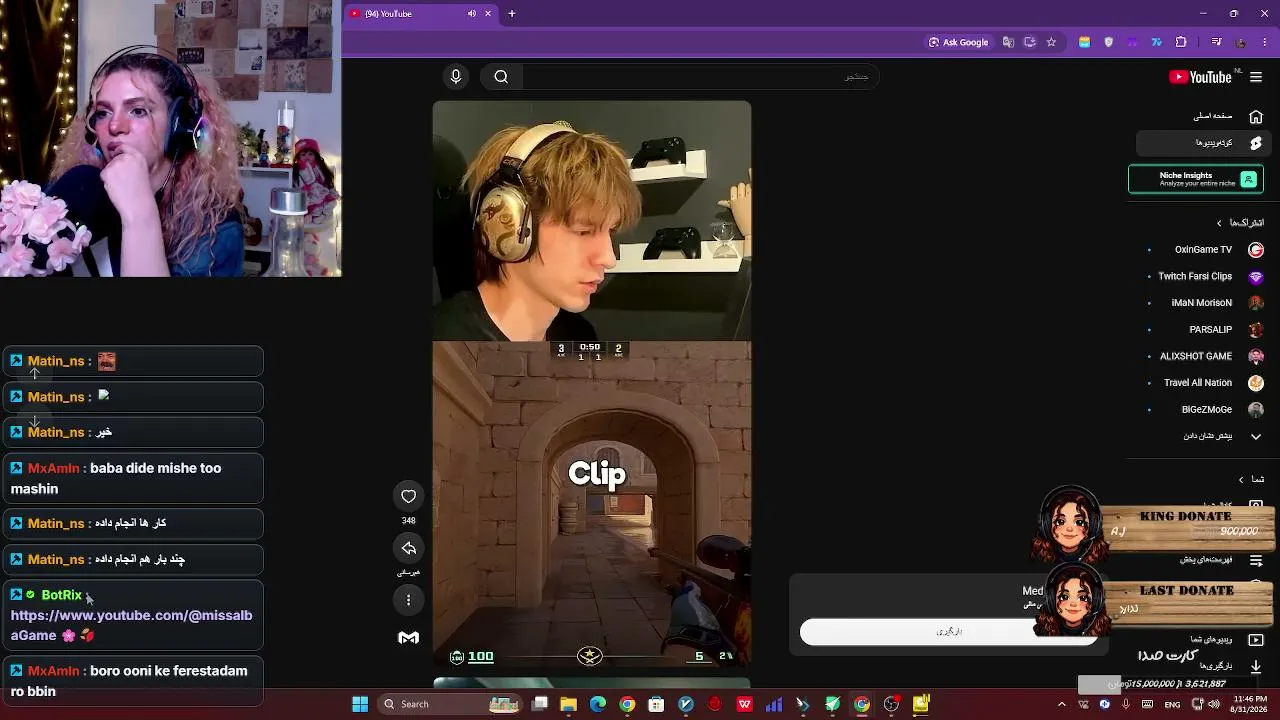Open File Explorer from the taskbar
The width and height of the screenshot is (1280, 720).
point(568,704)
